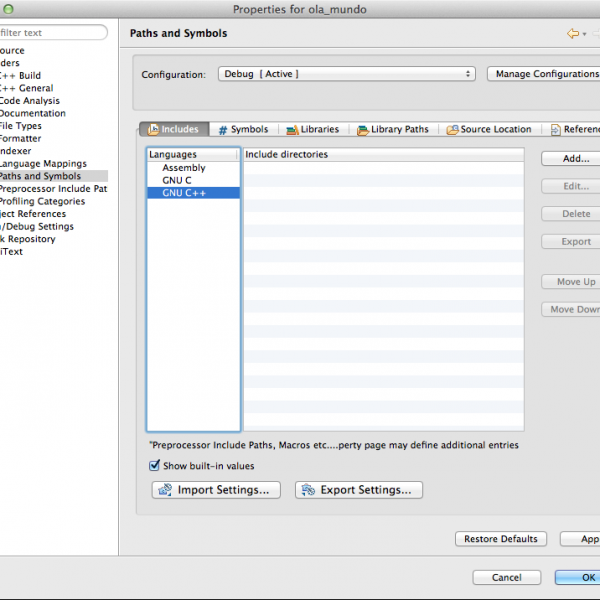Image resolution: width=600 pixels, height=600 pixels.
Task: Click the Export button
Action: click(x=571, y=241)
